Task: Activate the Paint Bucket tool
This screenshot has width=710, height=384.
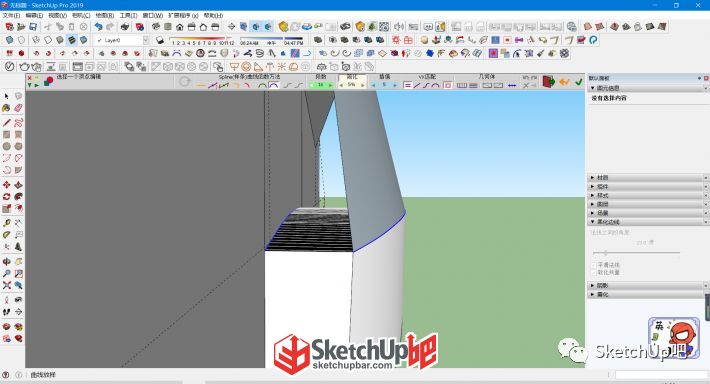Action: (6, 108)
